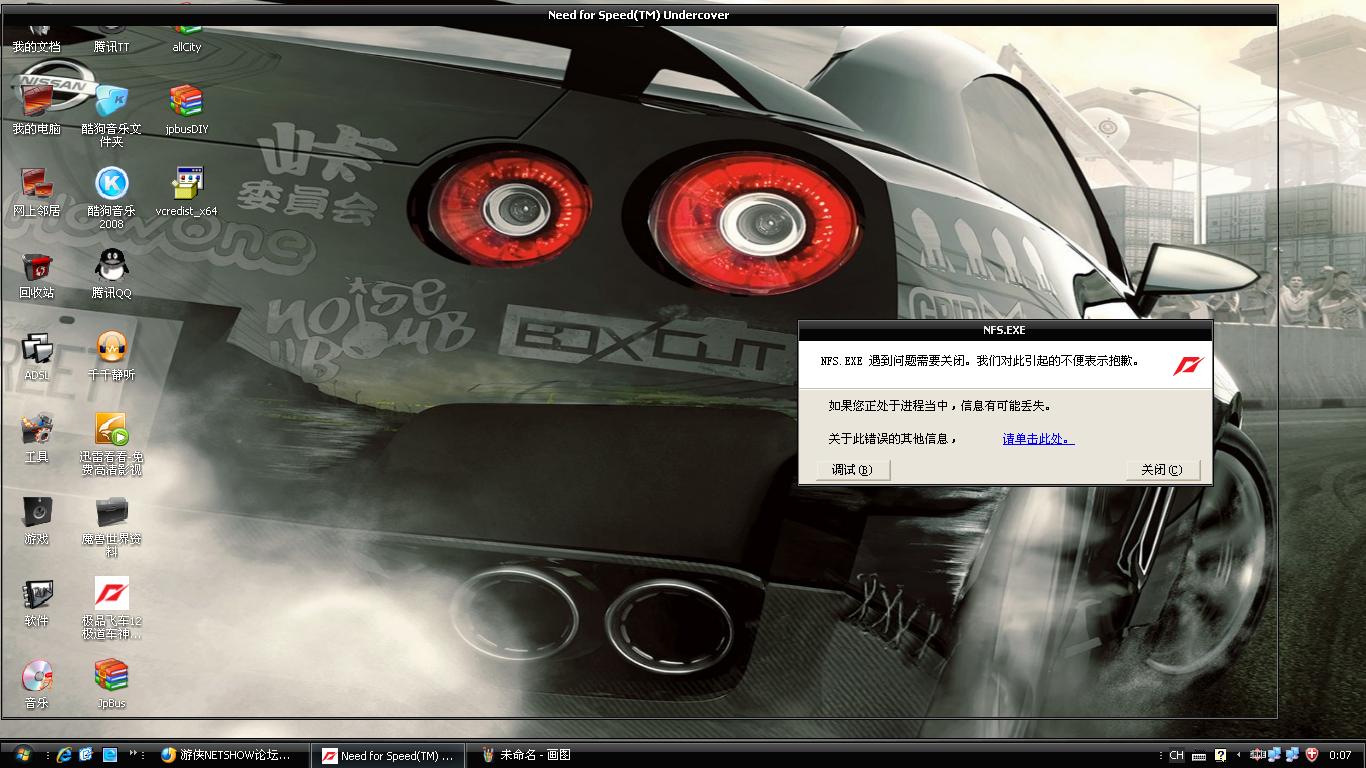Open the 工具 folder icon
Viewport: 1366px width, 768px height.
[36, 436]
